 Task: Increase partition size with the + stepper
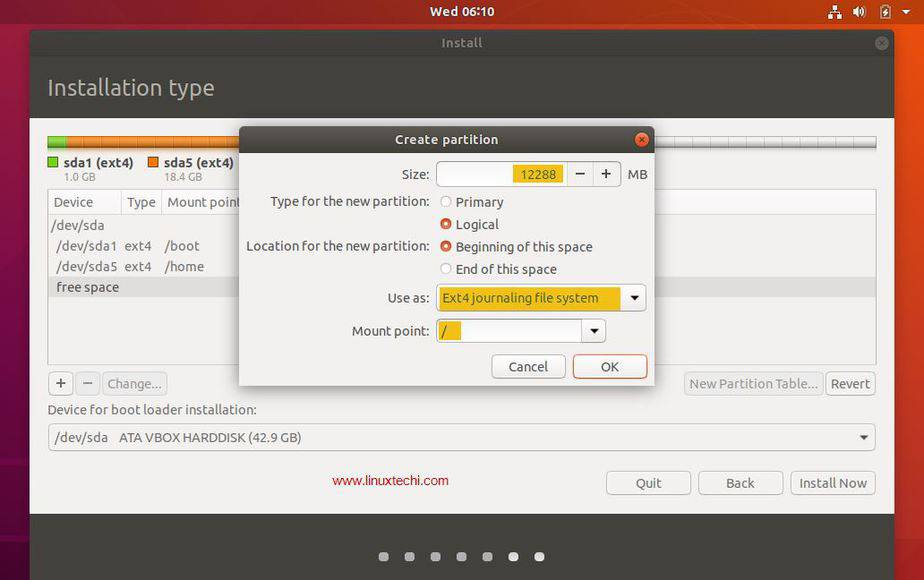tap(605, 173)
